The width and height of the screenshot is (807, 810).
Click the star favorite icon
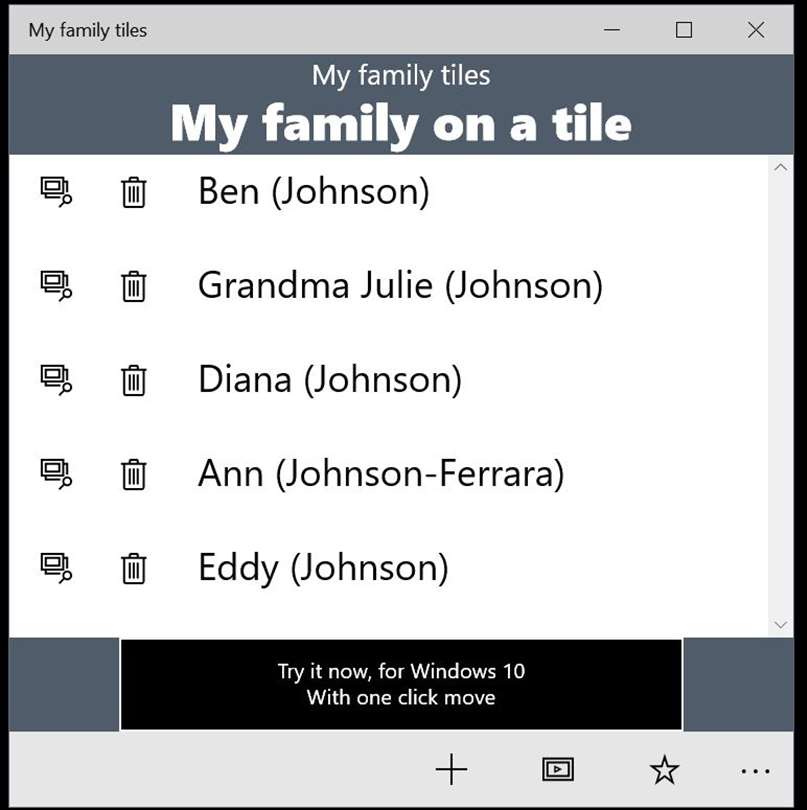(664, 770)
